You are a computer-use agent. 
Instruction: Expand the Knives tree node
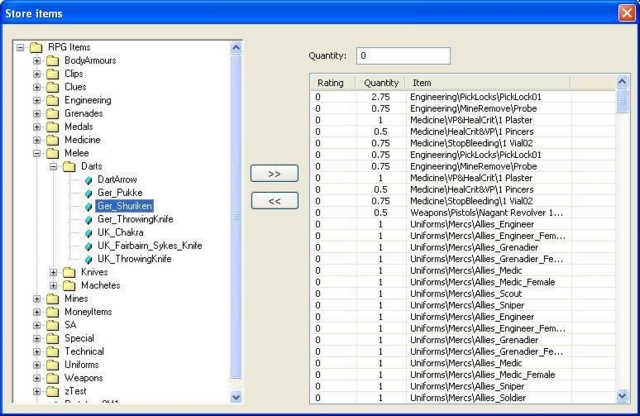point(53,272)
